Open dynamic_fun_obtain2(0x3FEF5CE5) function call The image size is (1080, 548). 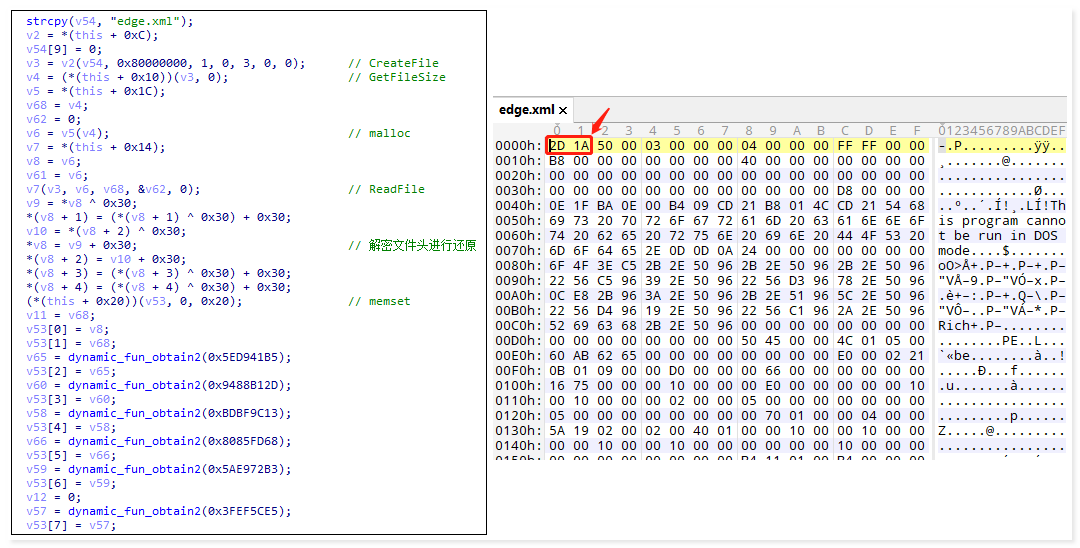tap(178, 511)
